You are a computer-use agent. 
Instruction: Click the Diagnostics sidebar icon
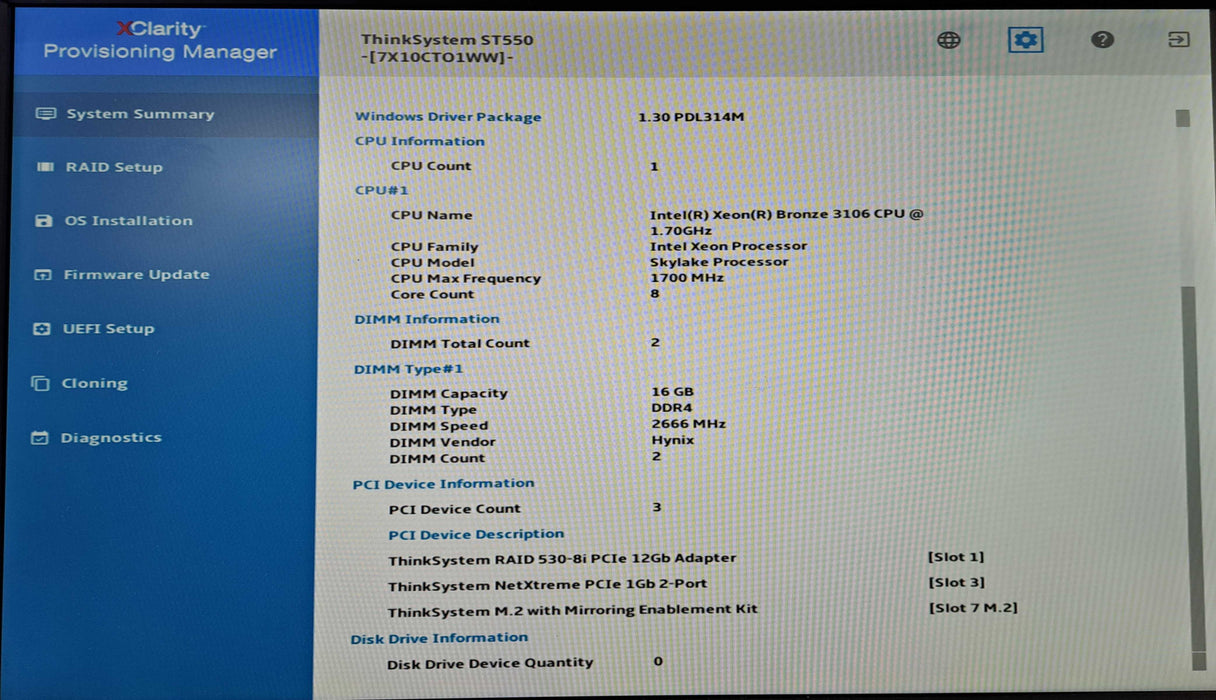pyautogui.click(x=40, y=438)
